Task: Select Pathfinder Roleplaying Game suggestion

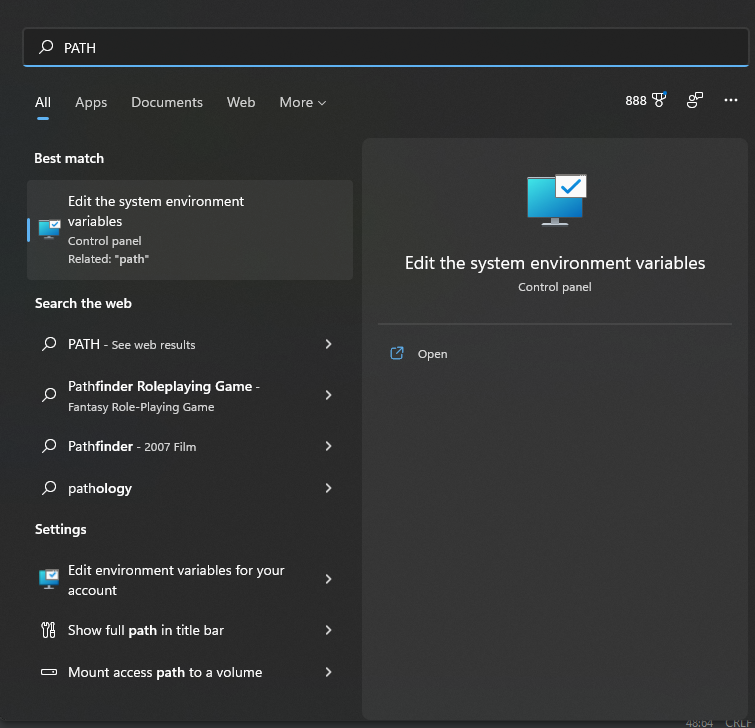Action: [x=190, y=395]
